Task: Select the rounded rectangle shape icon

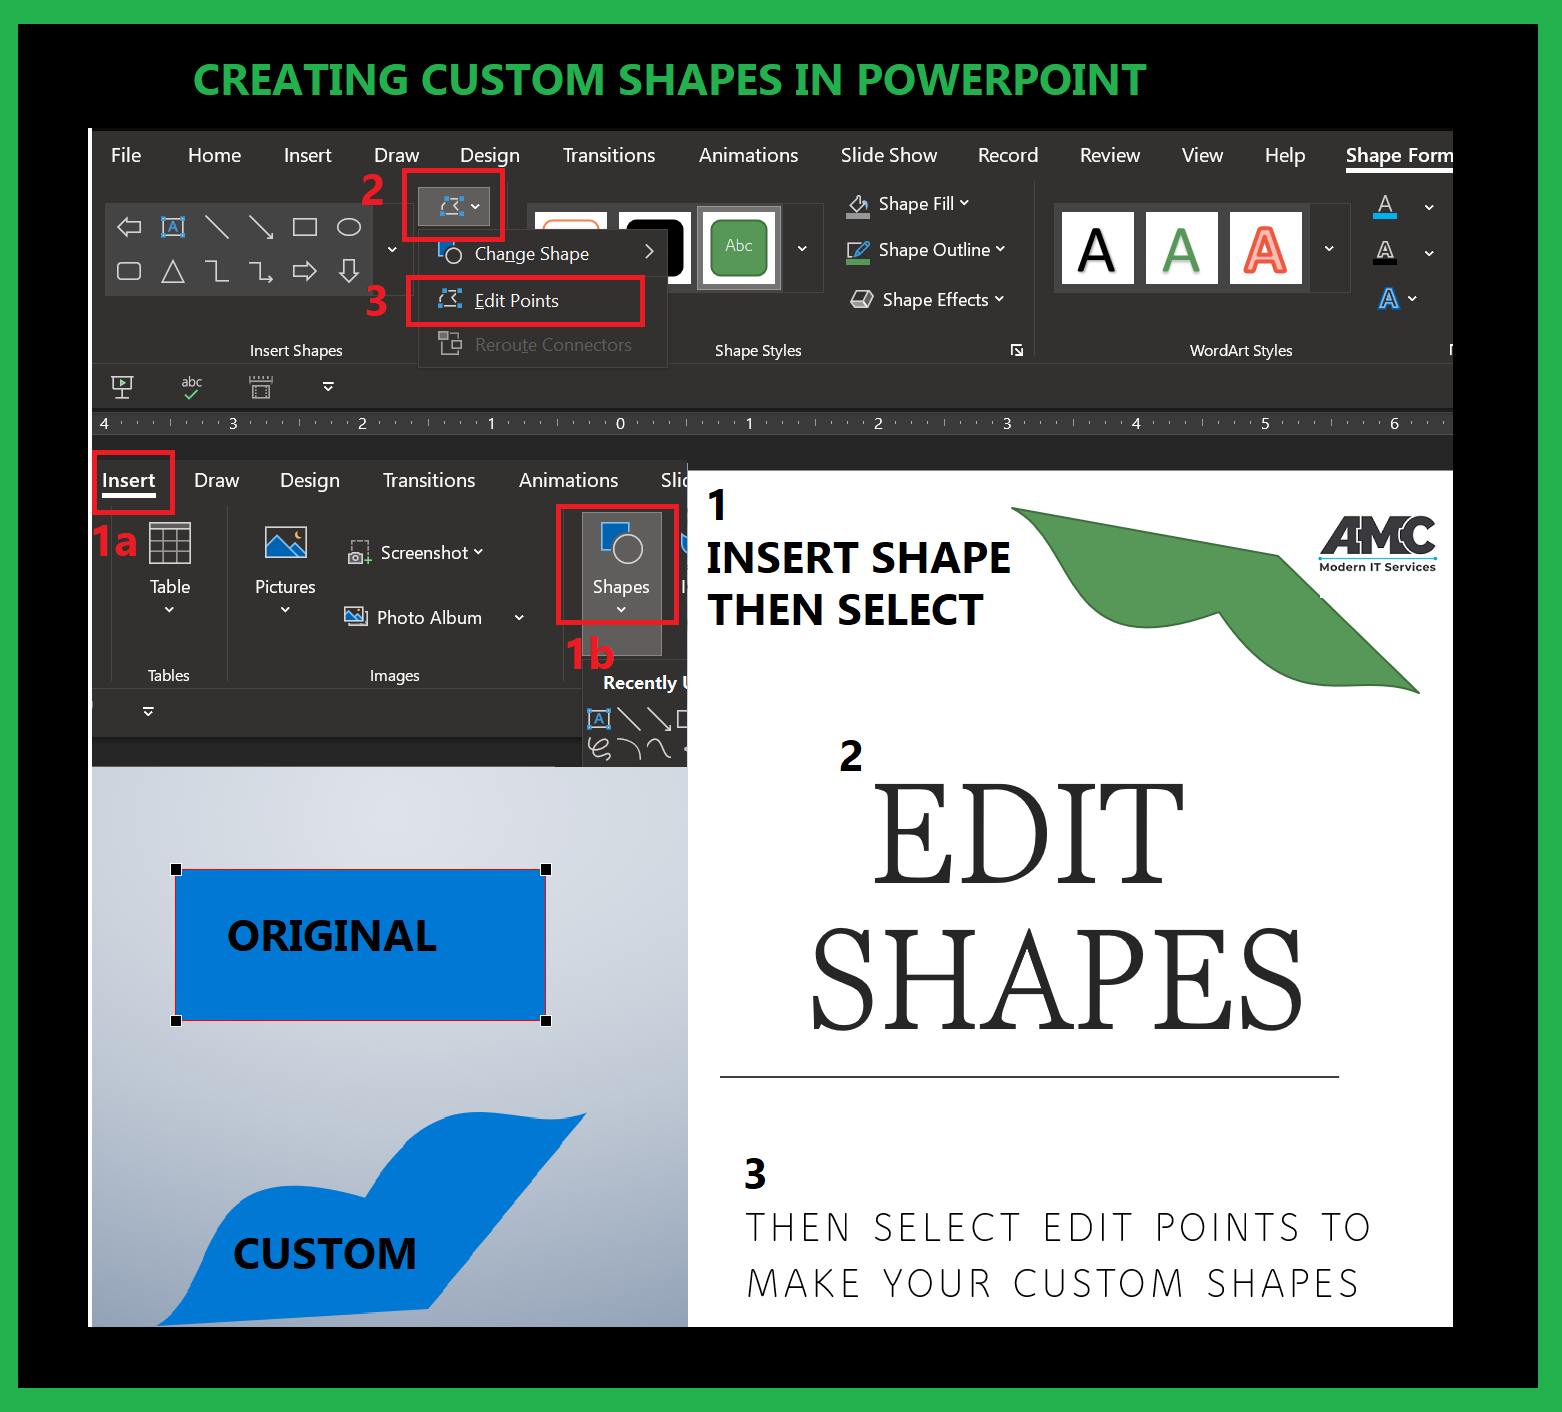Action: pos(129,271)
